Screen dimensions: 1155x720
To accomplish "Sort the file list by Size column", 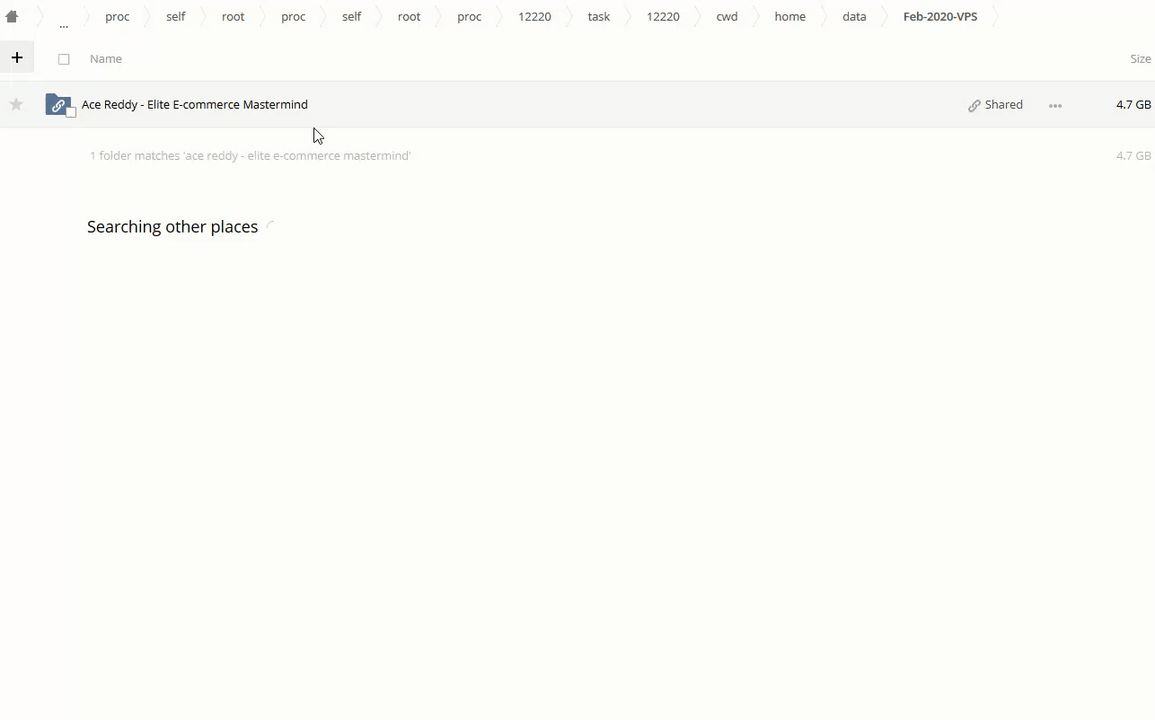I will (x=1140, y=59).
